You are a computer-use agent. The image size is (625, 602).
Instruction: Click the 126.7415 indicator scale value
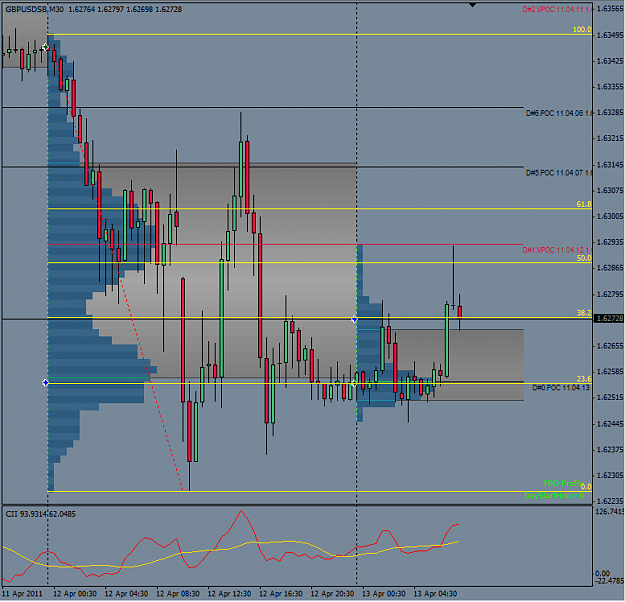click(x=610, y=512)
